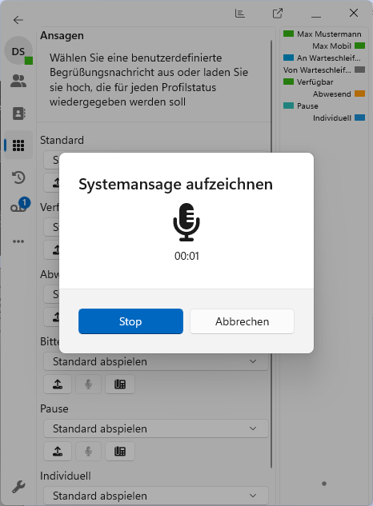Select the Von Warteschleif... entry
The width and height of the screenshot is (373, 506).
[x=317, y=70]
